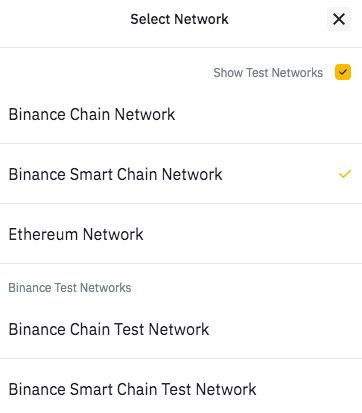Switch to Ethereum Network

pos(181,234)
